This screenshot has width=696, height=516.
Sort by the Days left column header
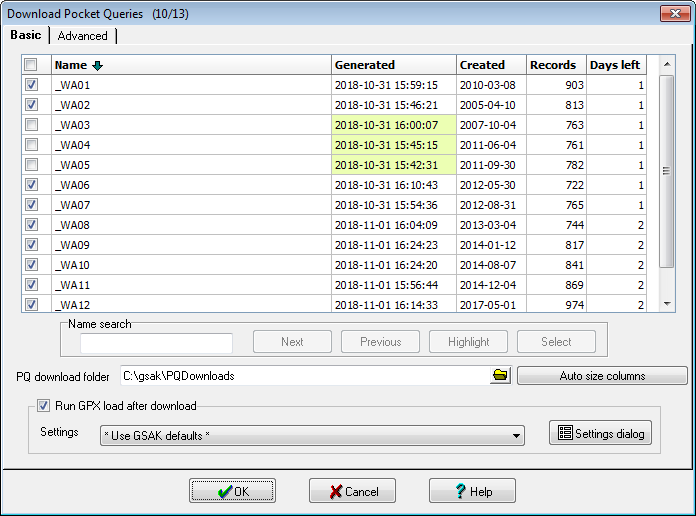tap(617, 65)
